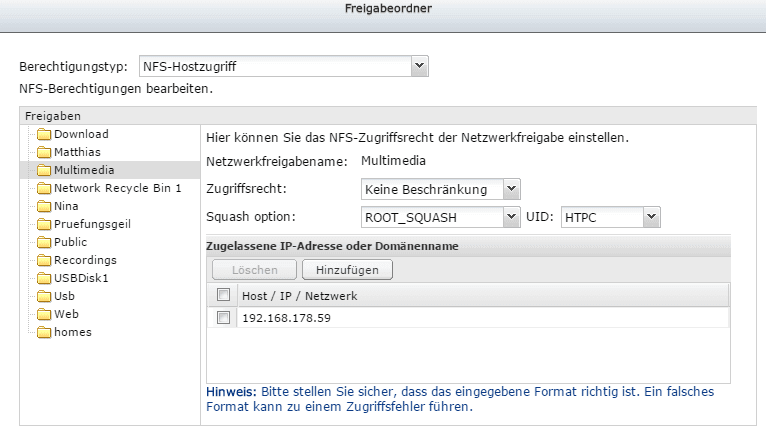Click the Network Recycle Bin 1 folder icon

[44, 188]
